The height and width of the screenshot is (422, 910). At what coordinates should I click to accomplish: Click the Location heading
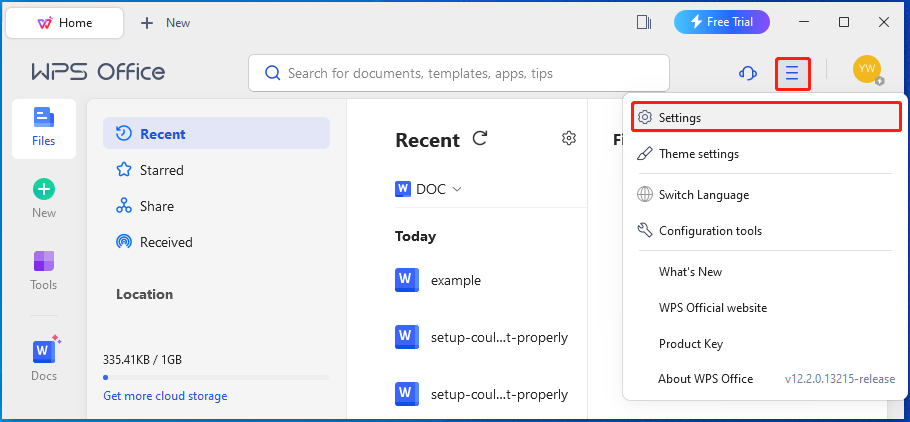pyautogui.click(x=145, y=294)
